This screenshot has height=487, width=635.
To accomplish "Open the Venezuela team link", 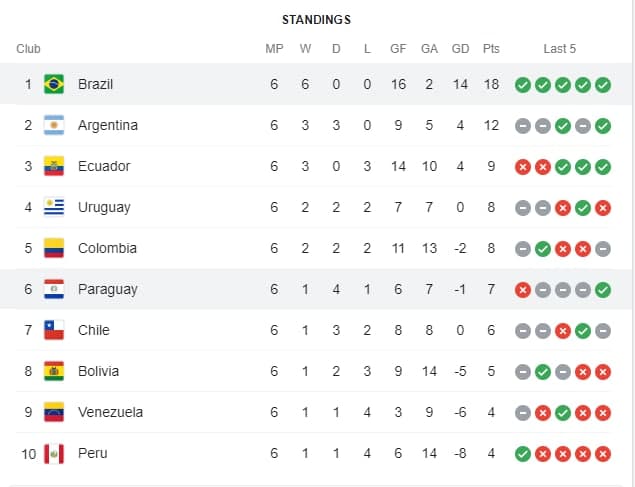I will pyautogui.click(x=110, y=412).
